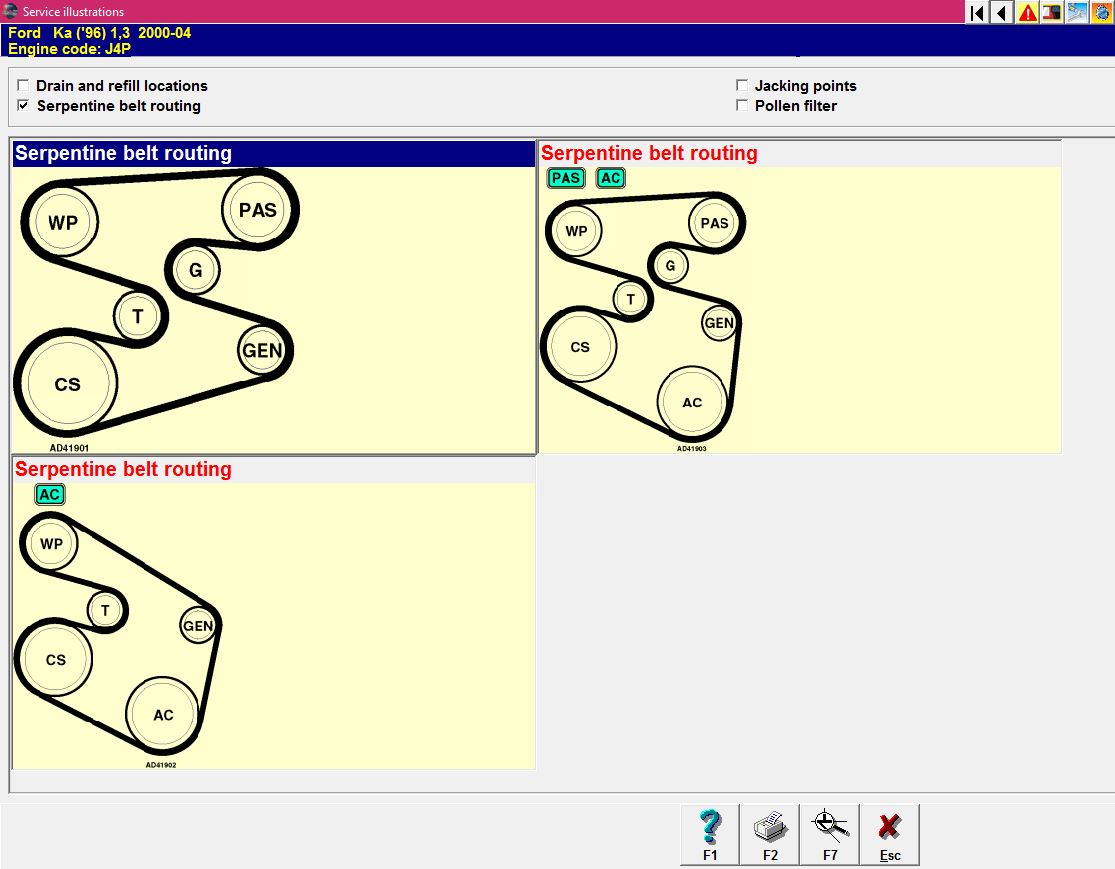Click the red and black icon beside warning triangle

coord(1052,12)
